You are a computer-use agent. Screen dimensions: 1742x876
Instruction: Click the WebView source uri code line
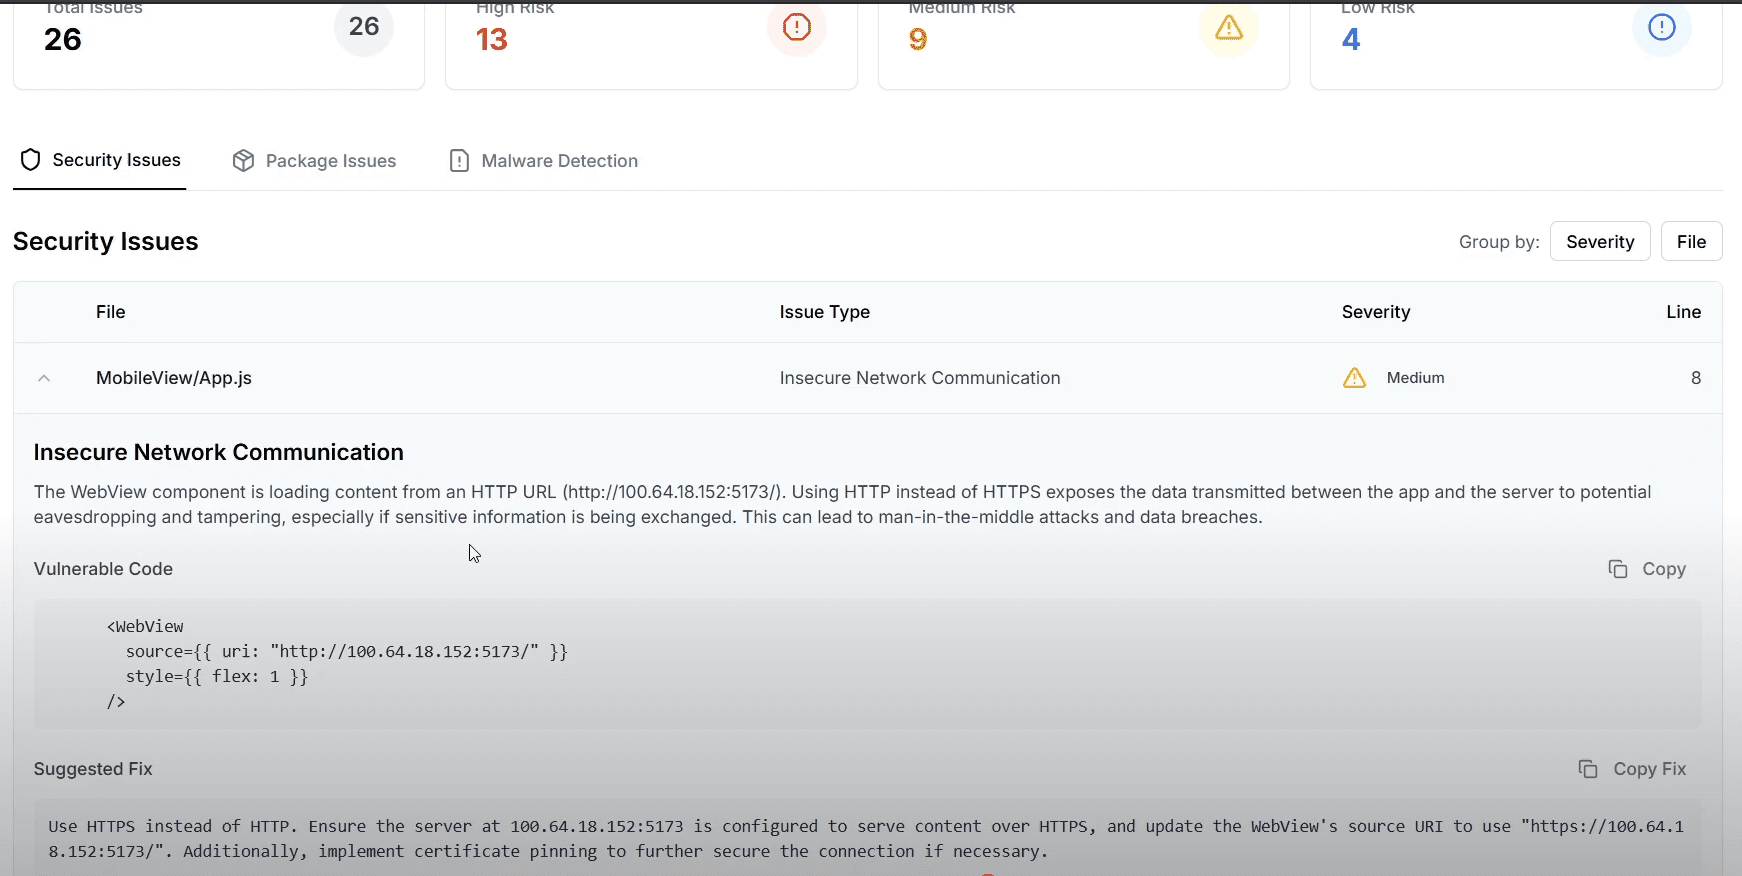coord(346,651)
